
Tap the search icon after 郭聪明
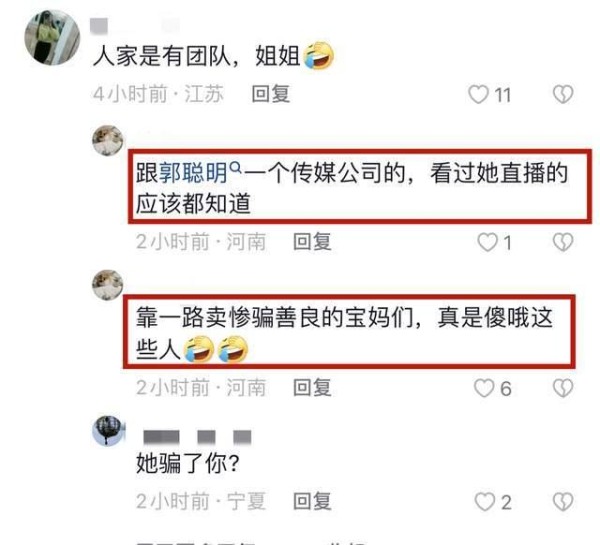click(x=236, y=168)
